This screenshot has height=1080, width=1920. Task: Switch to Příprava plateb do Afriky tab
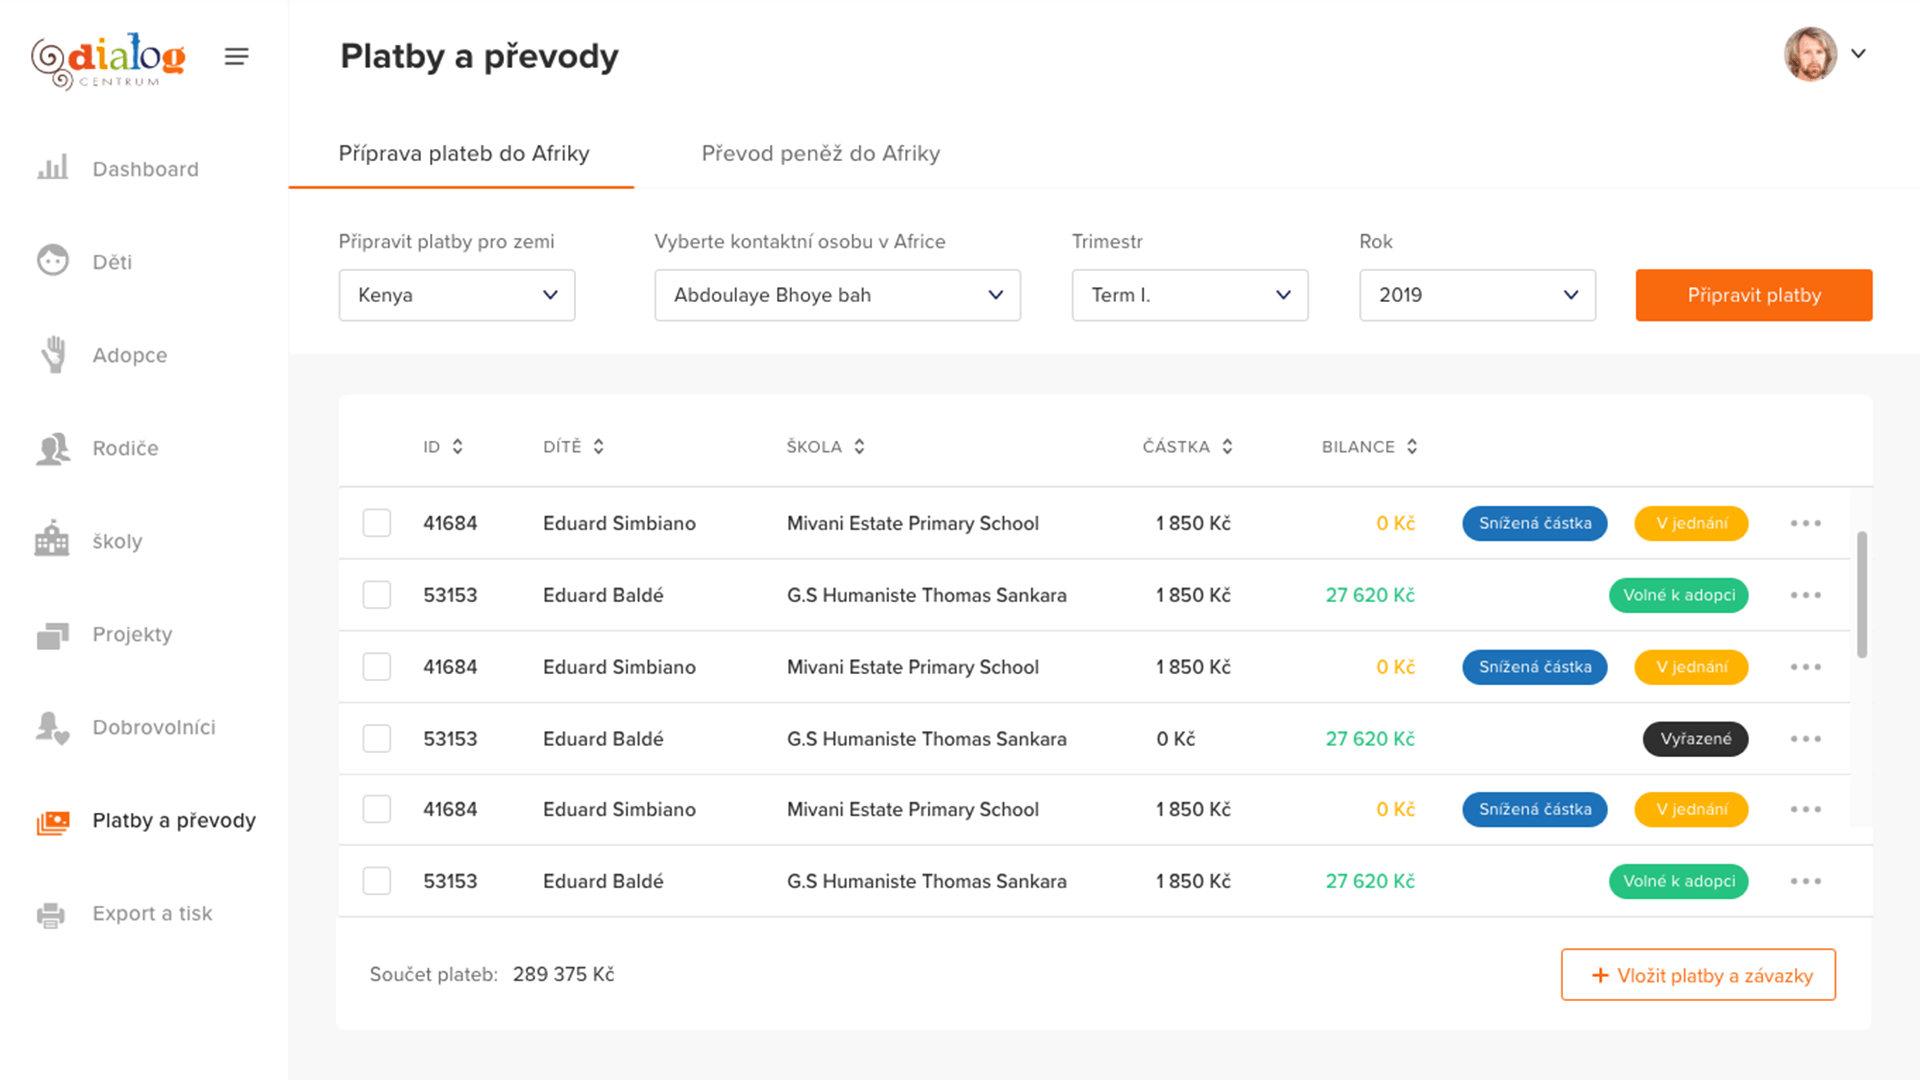pyautogui.click(x=463, y=154)
